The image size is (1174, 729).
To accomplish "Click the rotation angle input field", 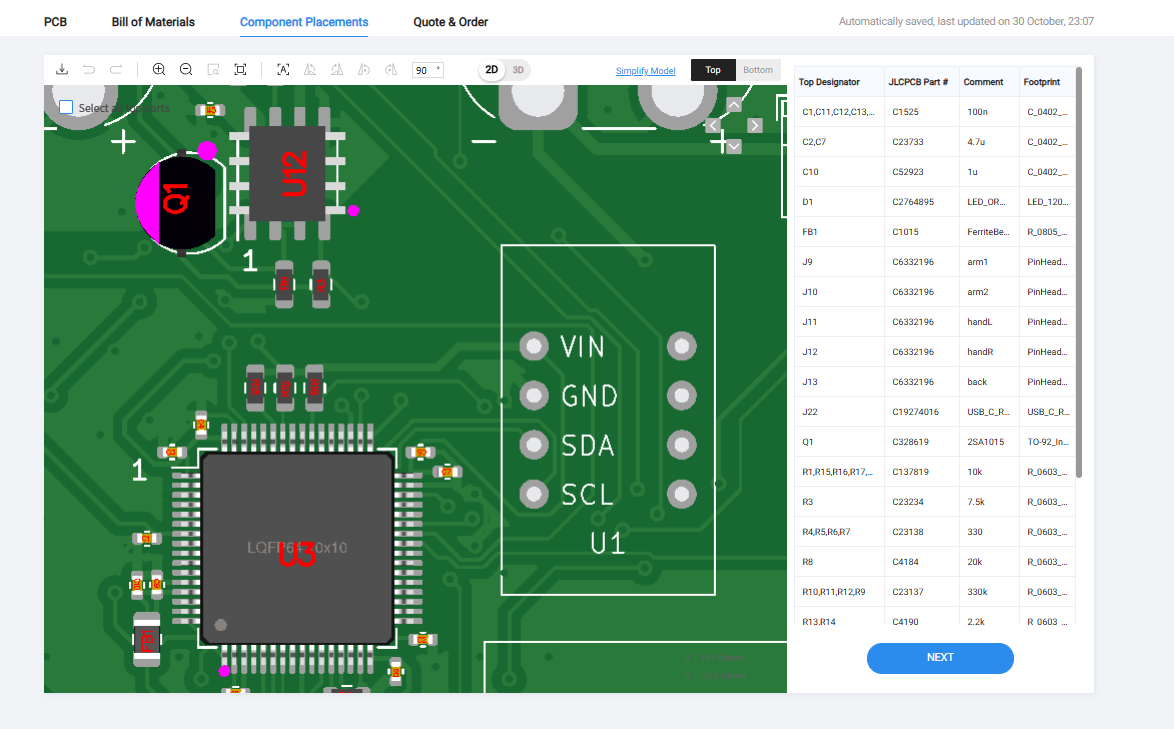I will 424,70.
